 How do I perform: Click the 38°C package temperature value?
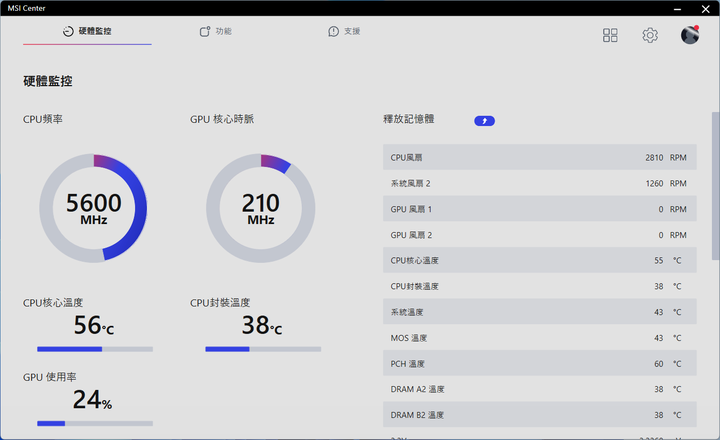click(262, 325)
